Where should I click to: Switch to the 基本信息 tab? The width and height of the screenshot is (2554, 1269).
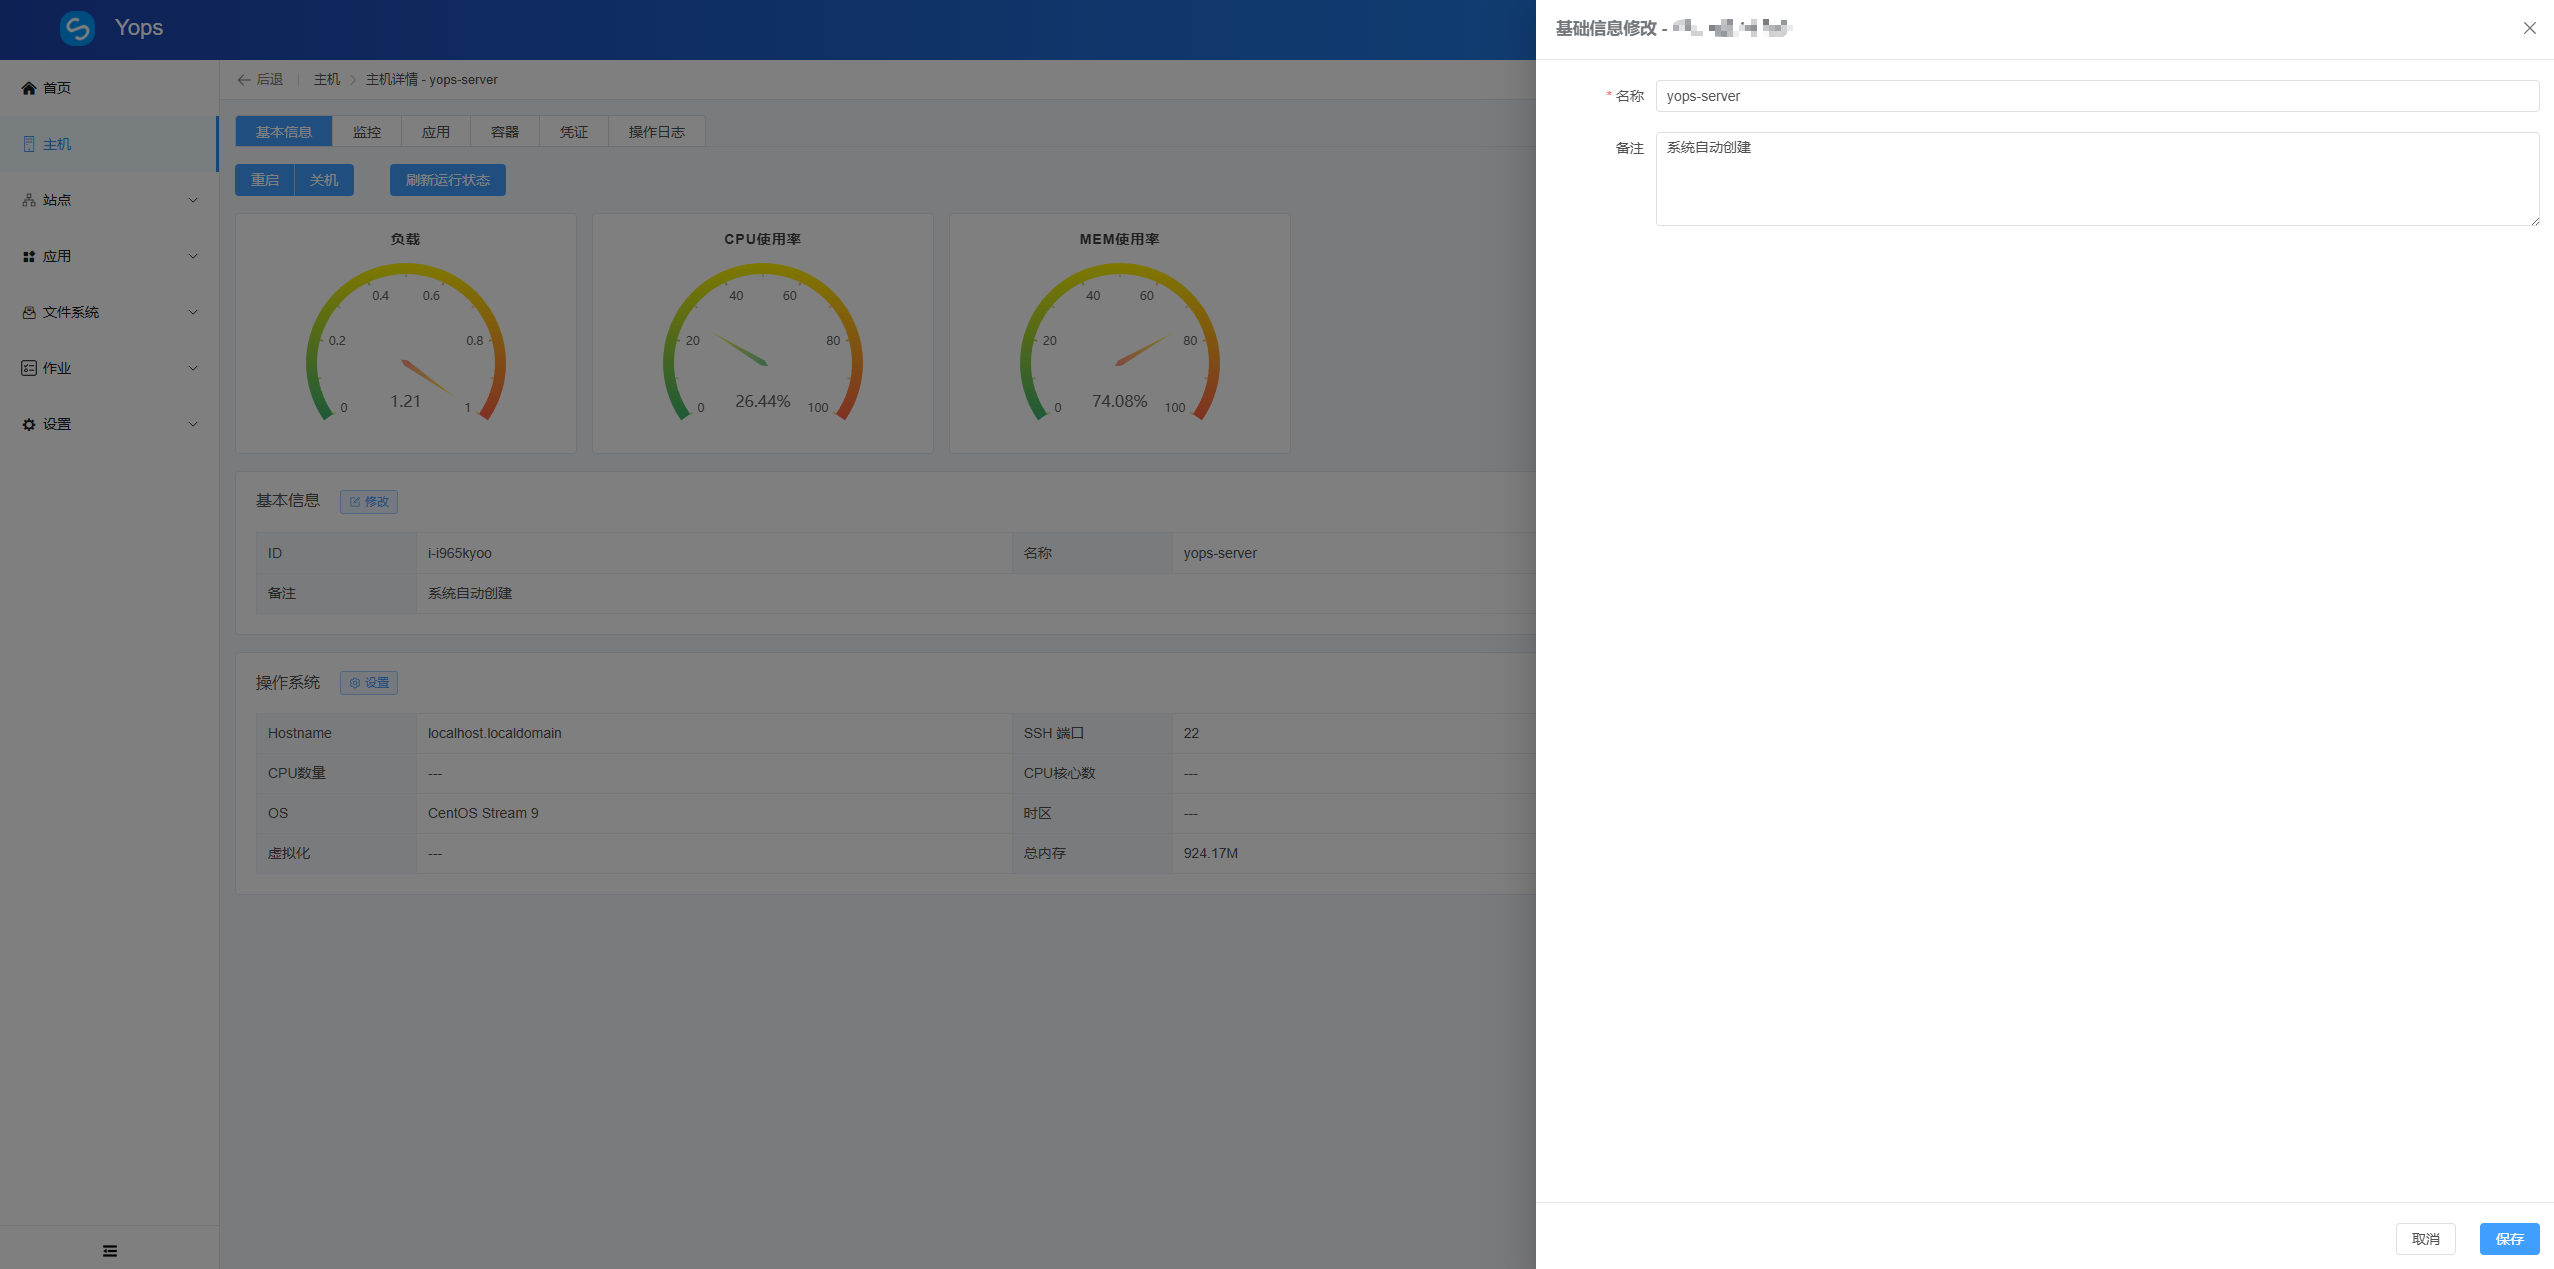[284, 132]
